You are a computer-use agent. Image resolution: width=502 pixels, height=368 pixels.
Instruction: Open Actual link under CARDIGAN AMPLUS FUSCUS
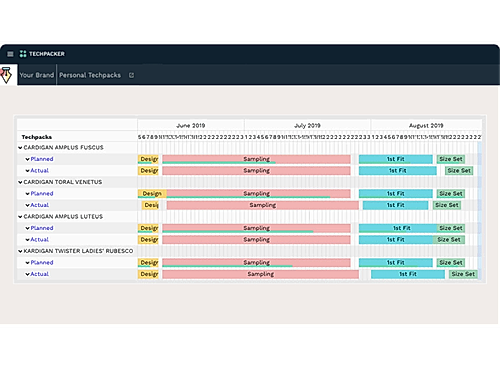40,171
